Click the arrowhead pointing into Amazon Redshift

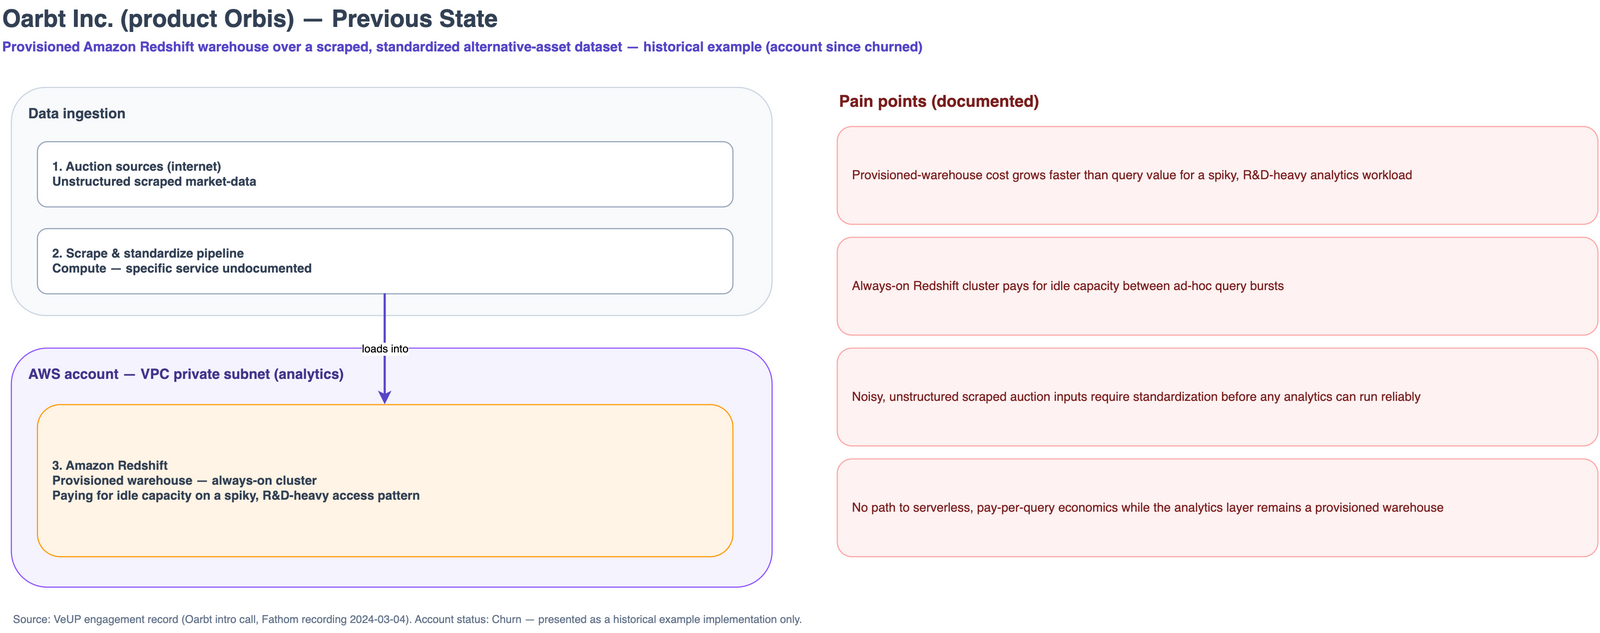(385, 398)
